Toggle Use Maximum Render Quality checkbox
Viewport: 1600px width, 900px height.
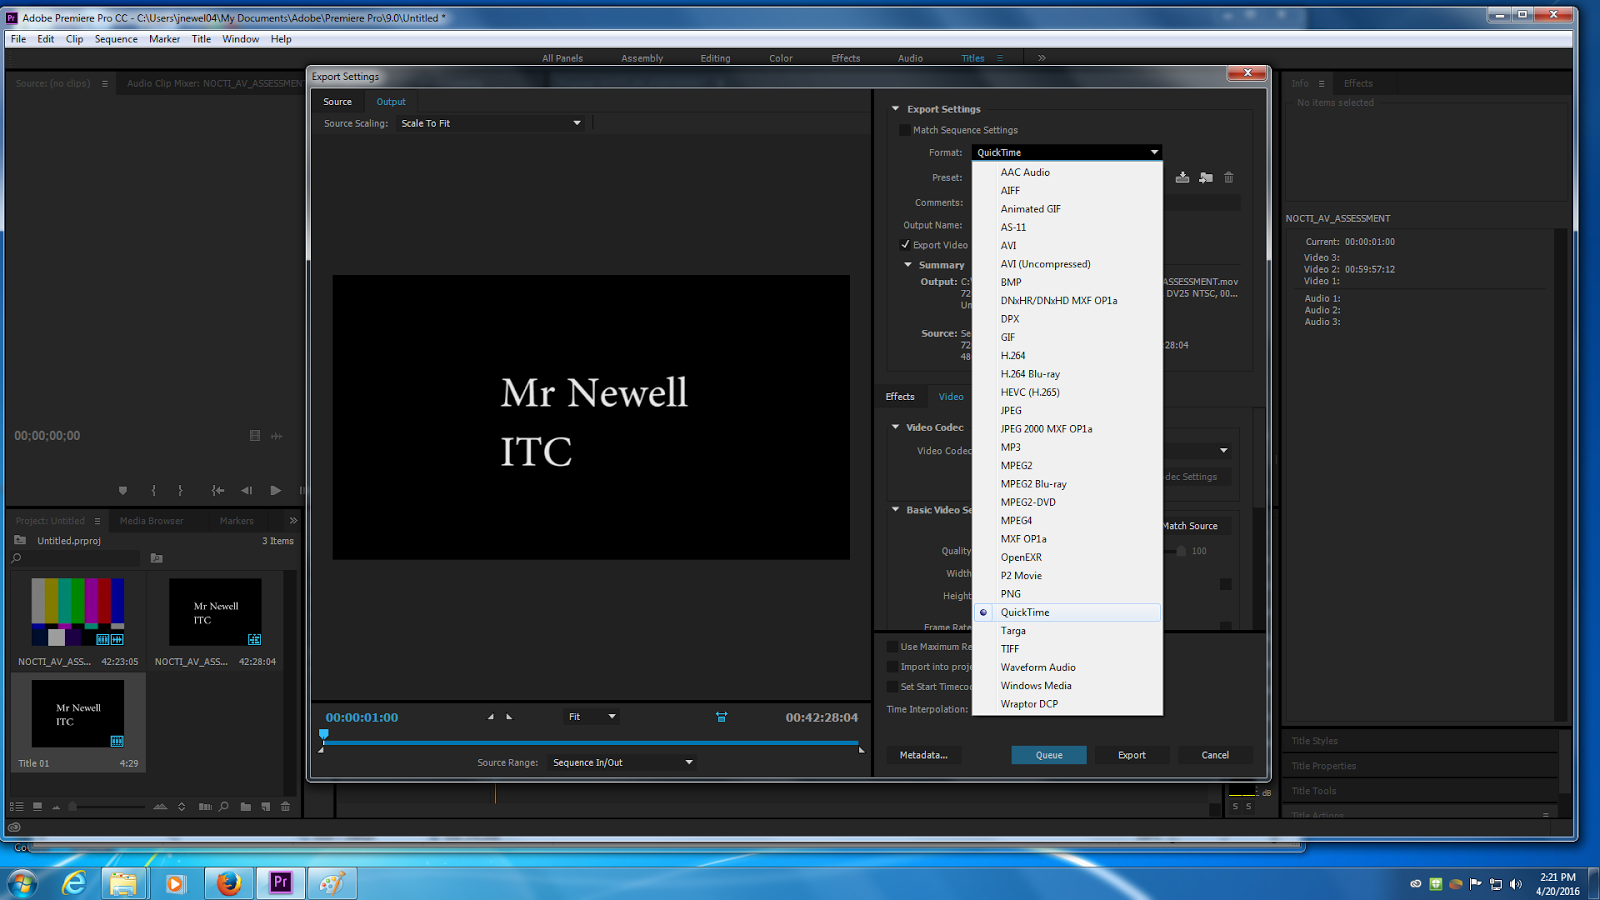click(892, 647)
